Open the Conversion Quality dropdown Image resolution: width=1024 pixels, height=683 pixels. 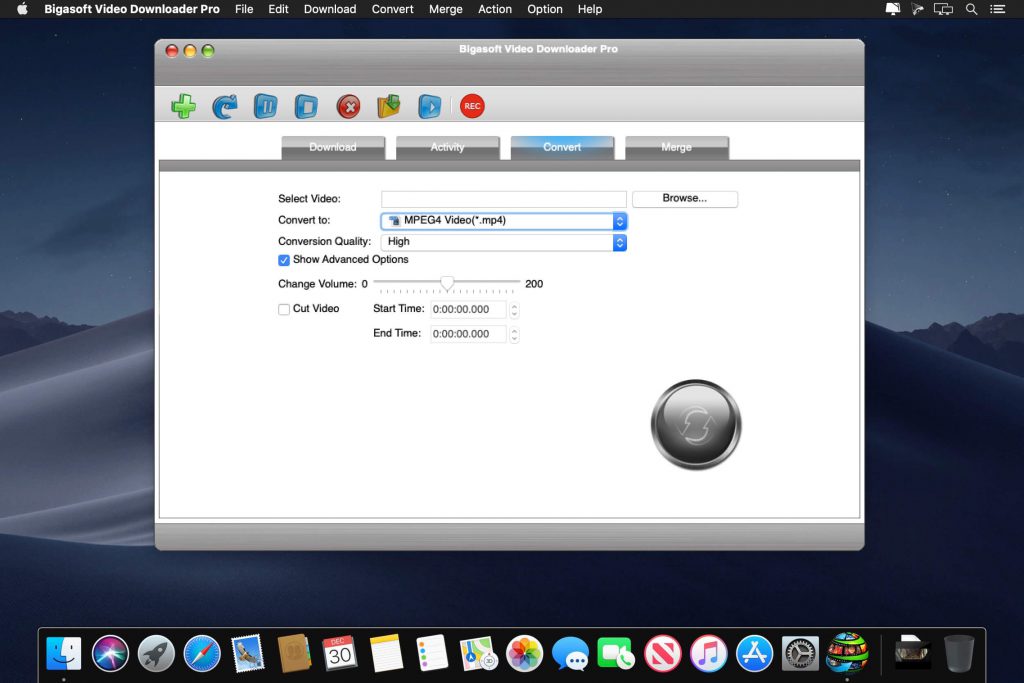[619, 242]
